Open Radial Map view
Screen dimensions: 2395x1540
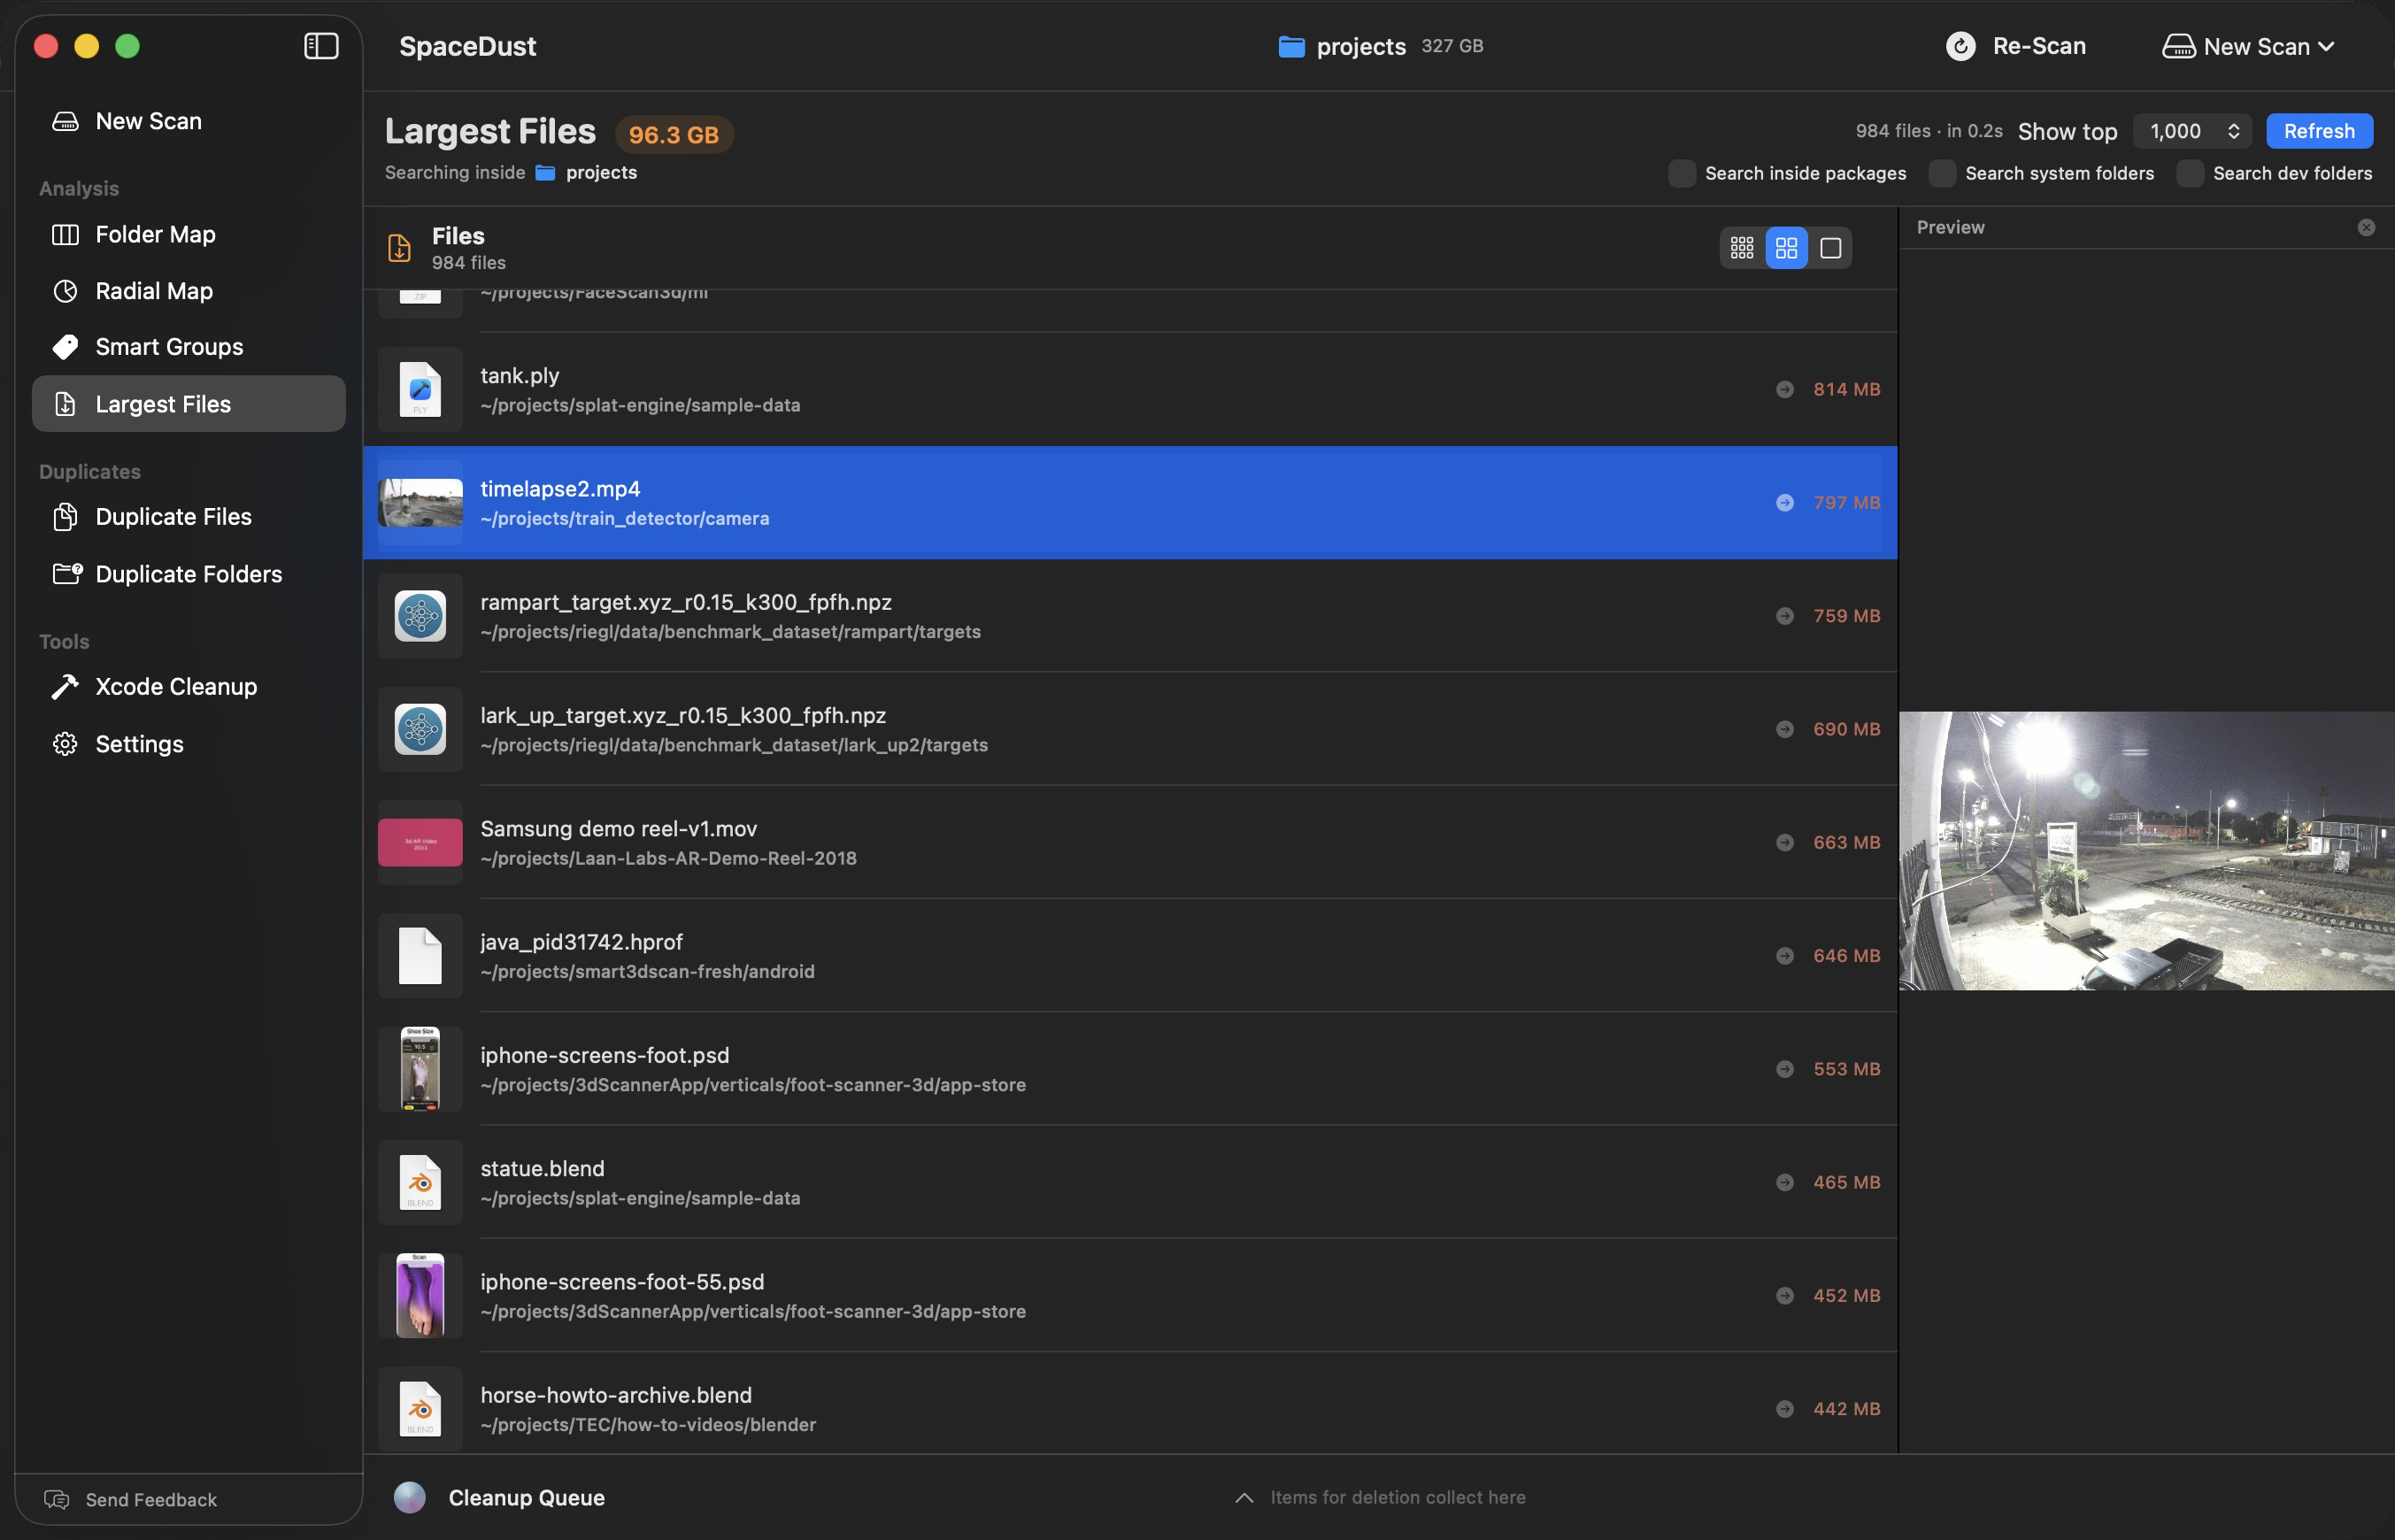pos(189,291)
